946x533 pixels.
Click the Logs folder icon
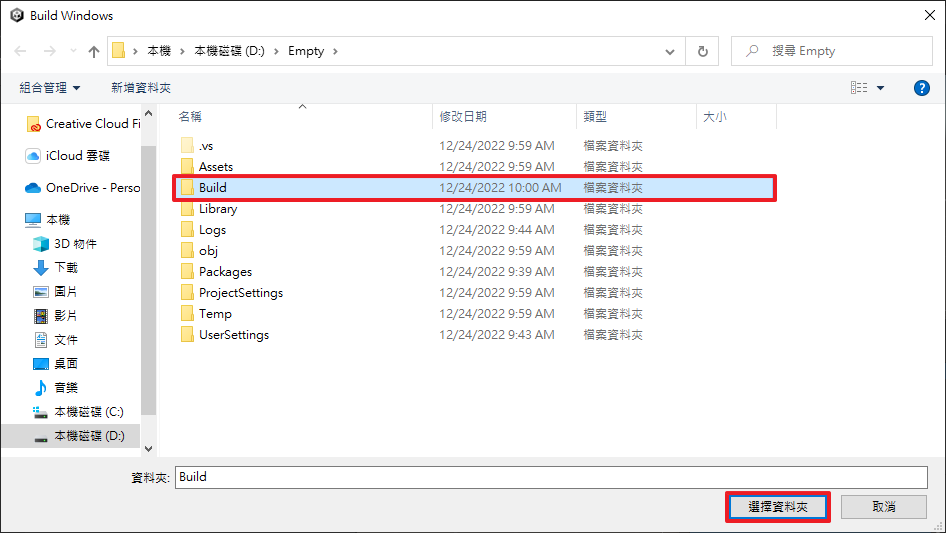coord(187,229)
